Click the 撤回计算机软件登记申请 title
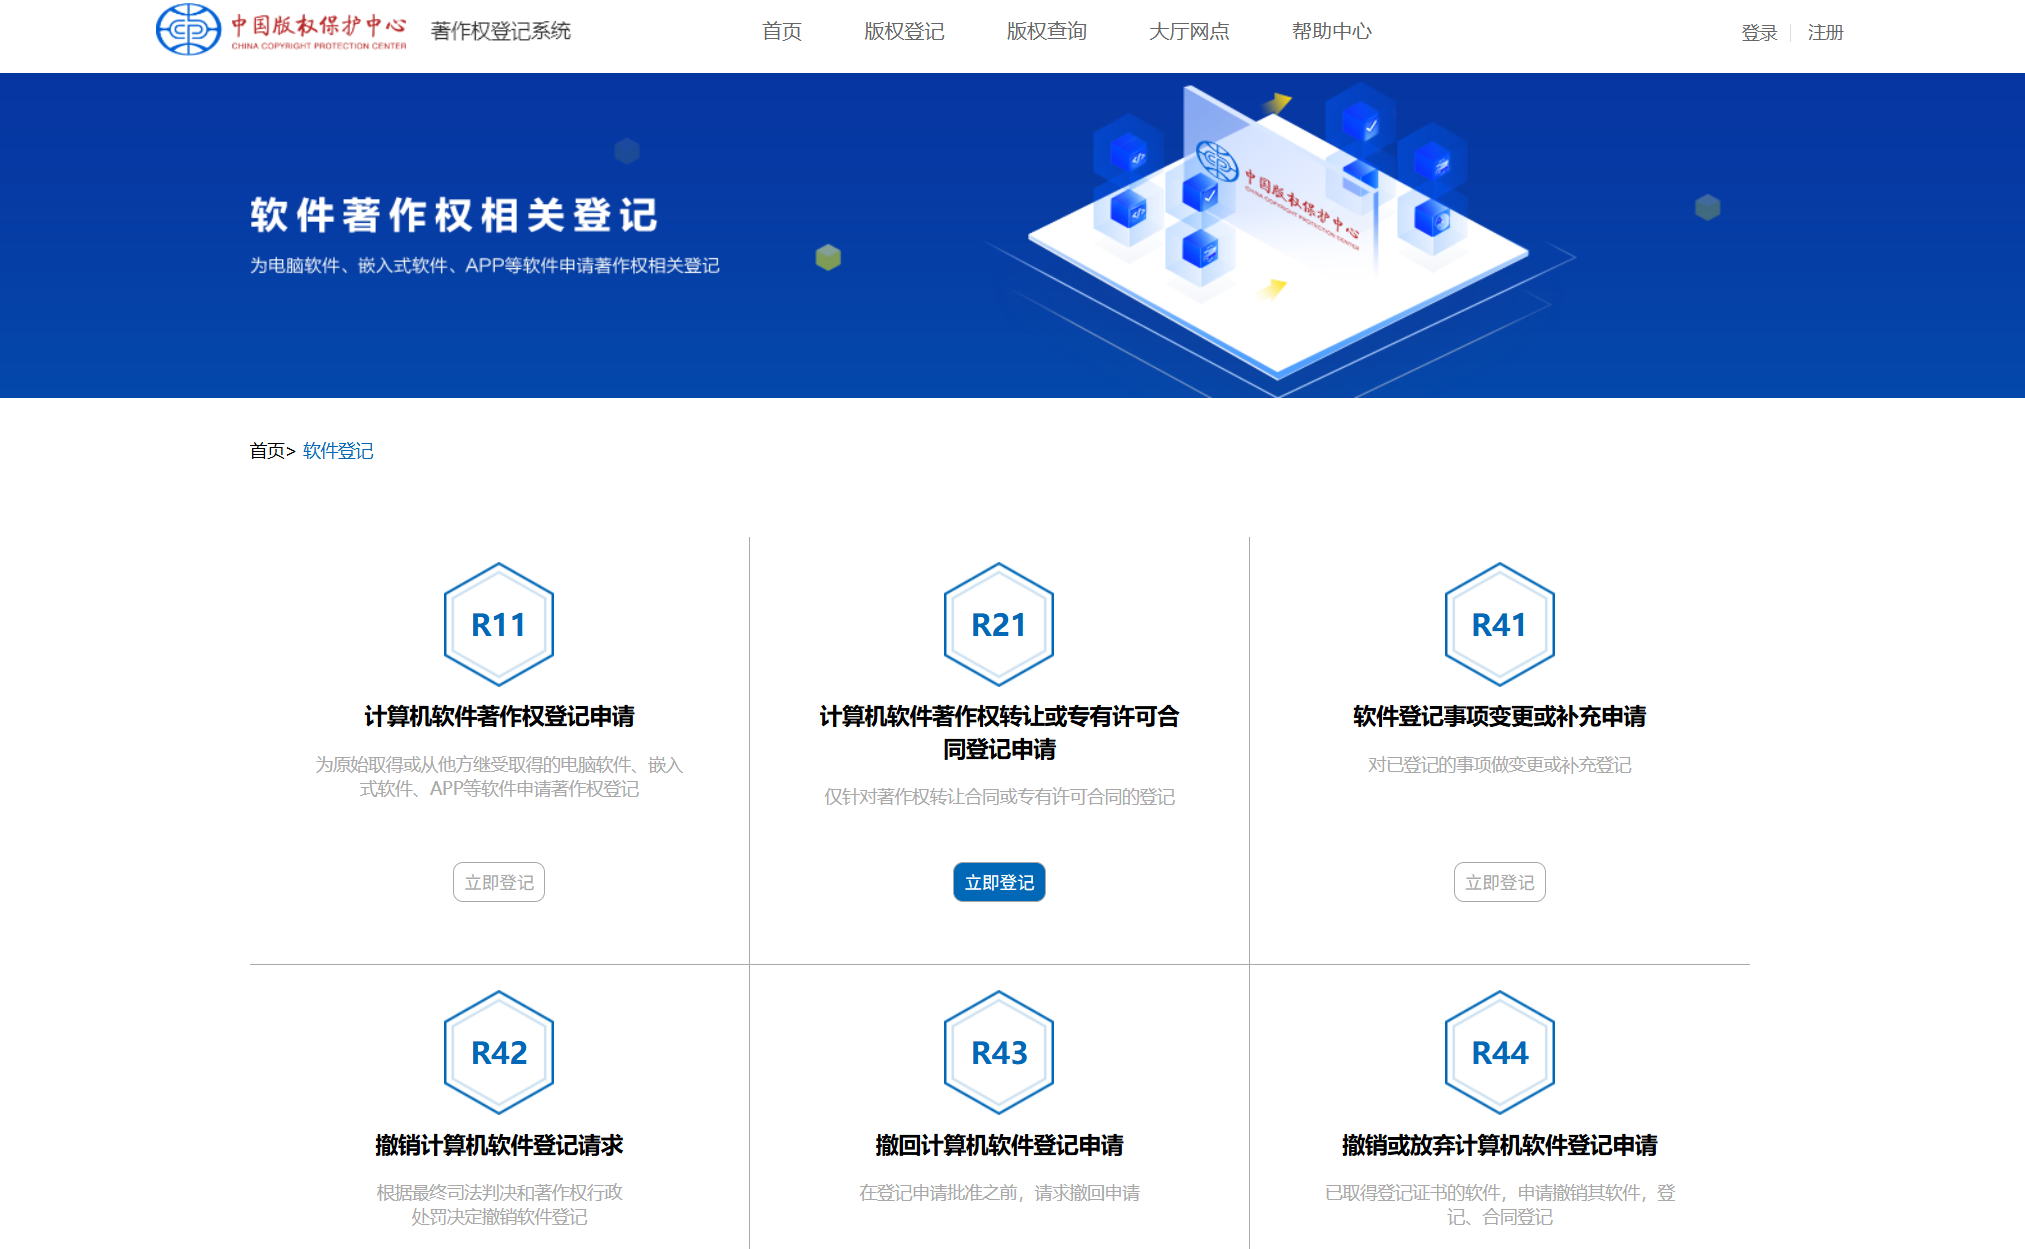Viewport: 2025px width, 1249px height. 998,1145
